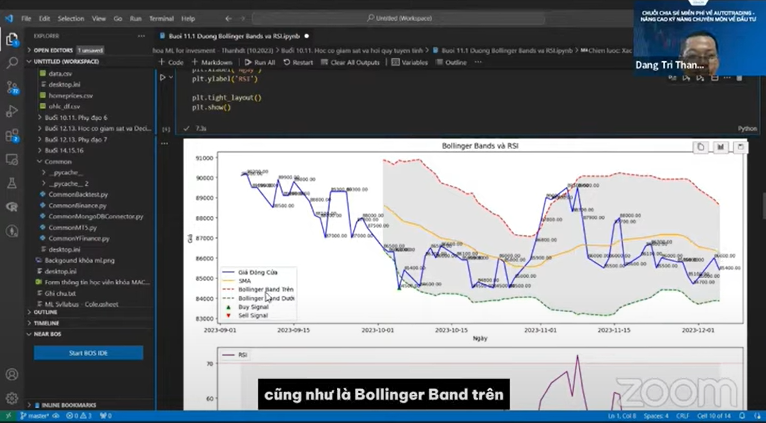Open homeprices.csv in the explorer
The height and width of the screenshot is (423, 766).
point(70,96)
